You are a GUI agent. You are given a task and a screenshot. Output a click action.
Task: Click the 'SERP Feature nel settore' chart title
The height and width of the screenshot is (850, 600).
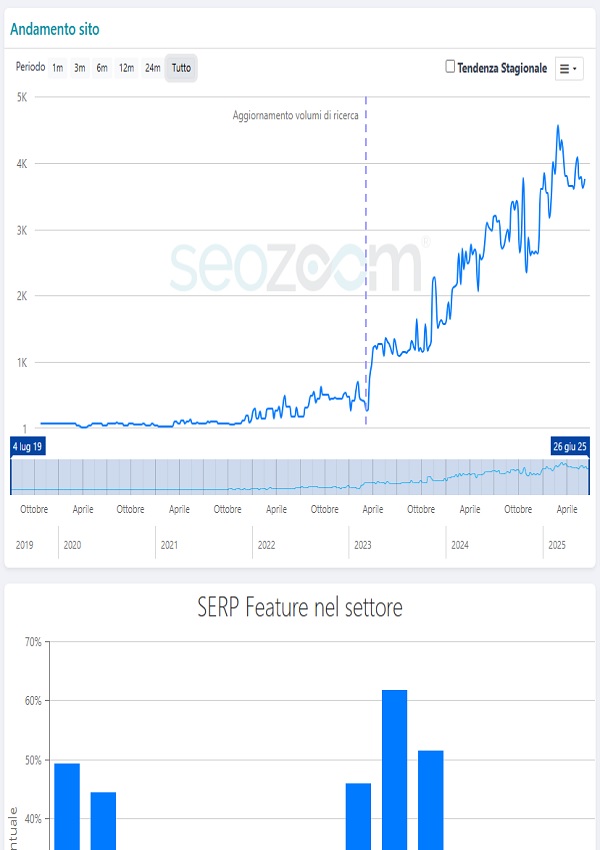299,607
